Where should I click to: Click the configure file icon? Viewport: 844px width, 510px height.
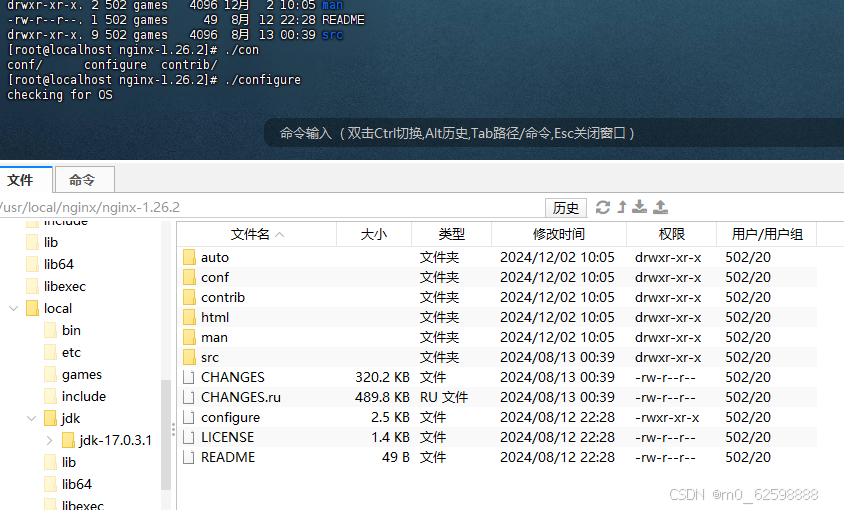(188, 417)
